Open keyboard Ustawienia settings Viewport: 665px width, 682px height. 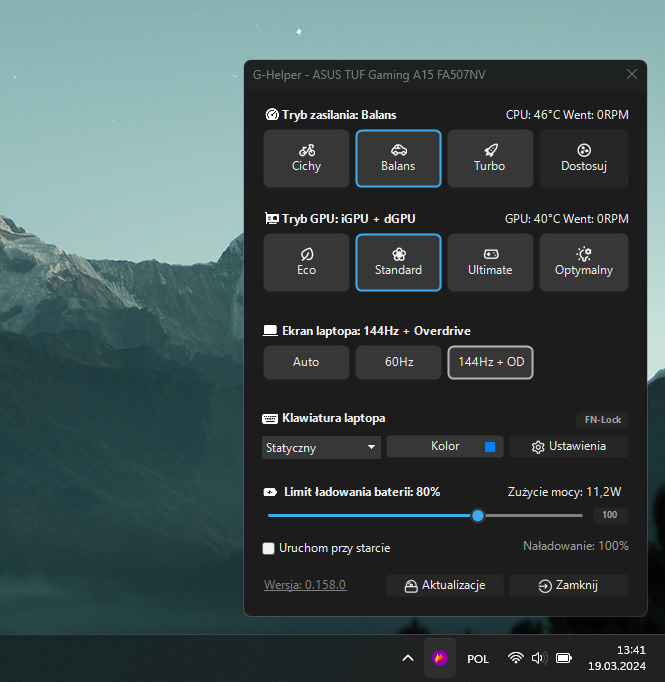(x=568, y=447)
